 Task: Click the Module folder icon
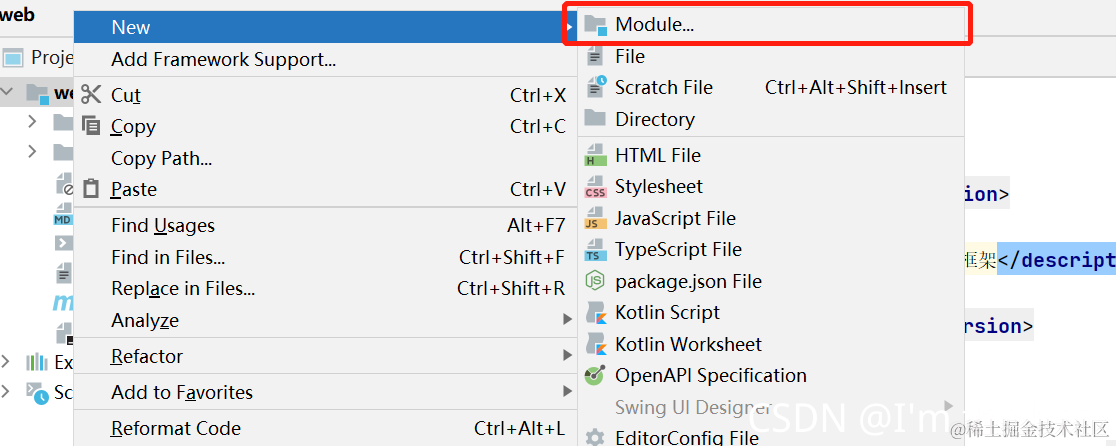pyautogui.click(x=595, y=26)
